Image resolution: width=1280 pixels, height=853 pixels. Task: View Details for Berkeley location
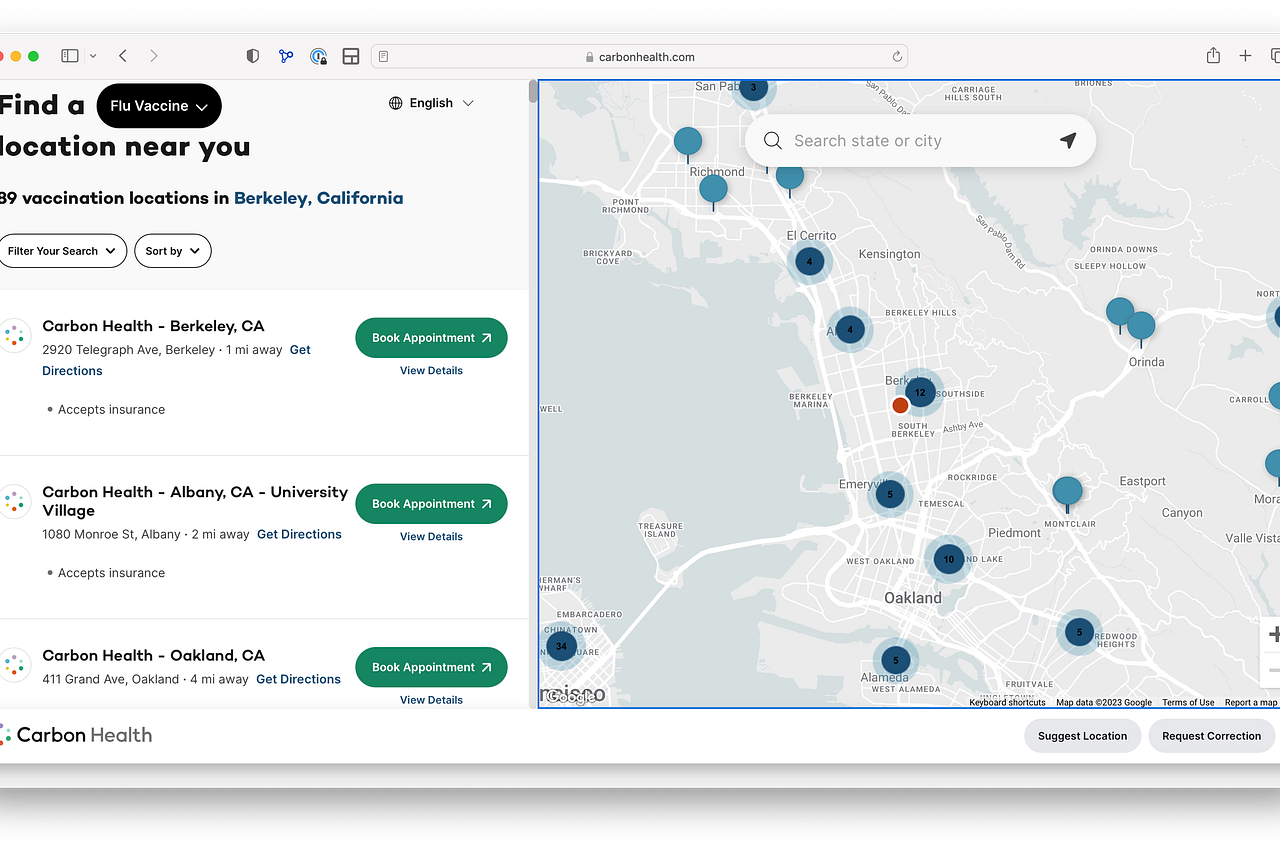click(x=431, y=370)
